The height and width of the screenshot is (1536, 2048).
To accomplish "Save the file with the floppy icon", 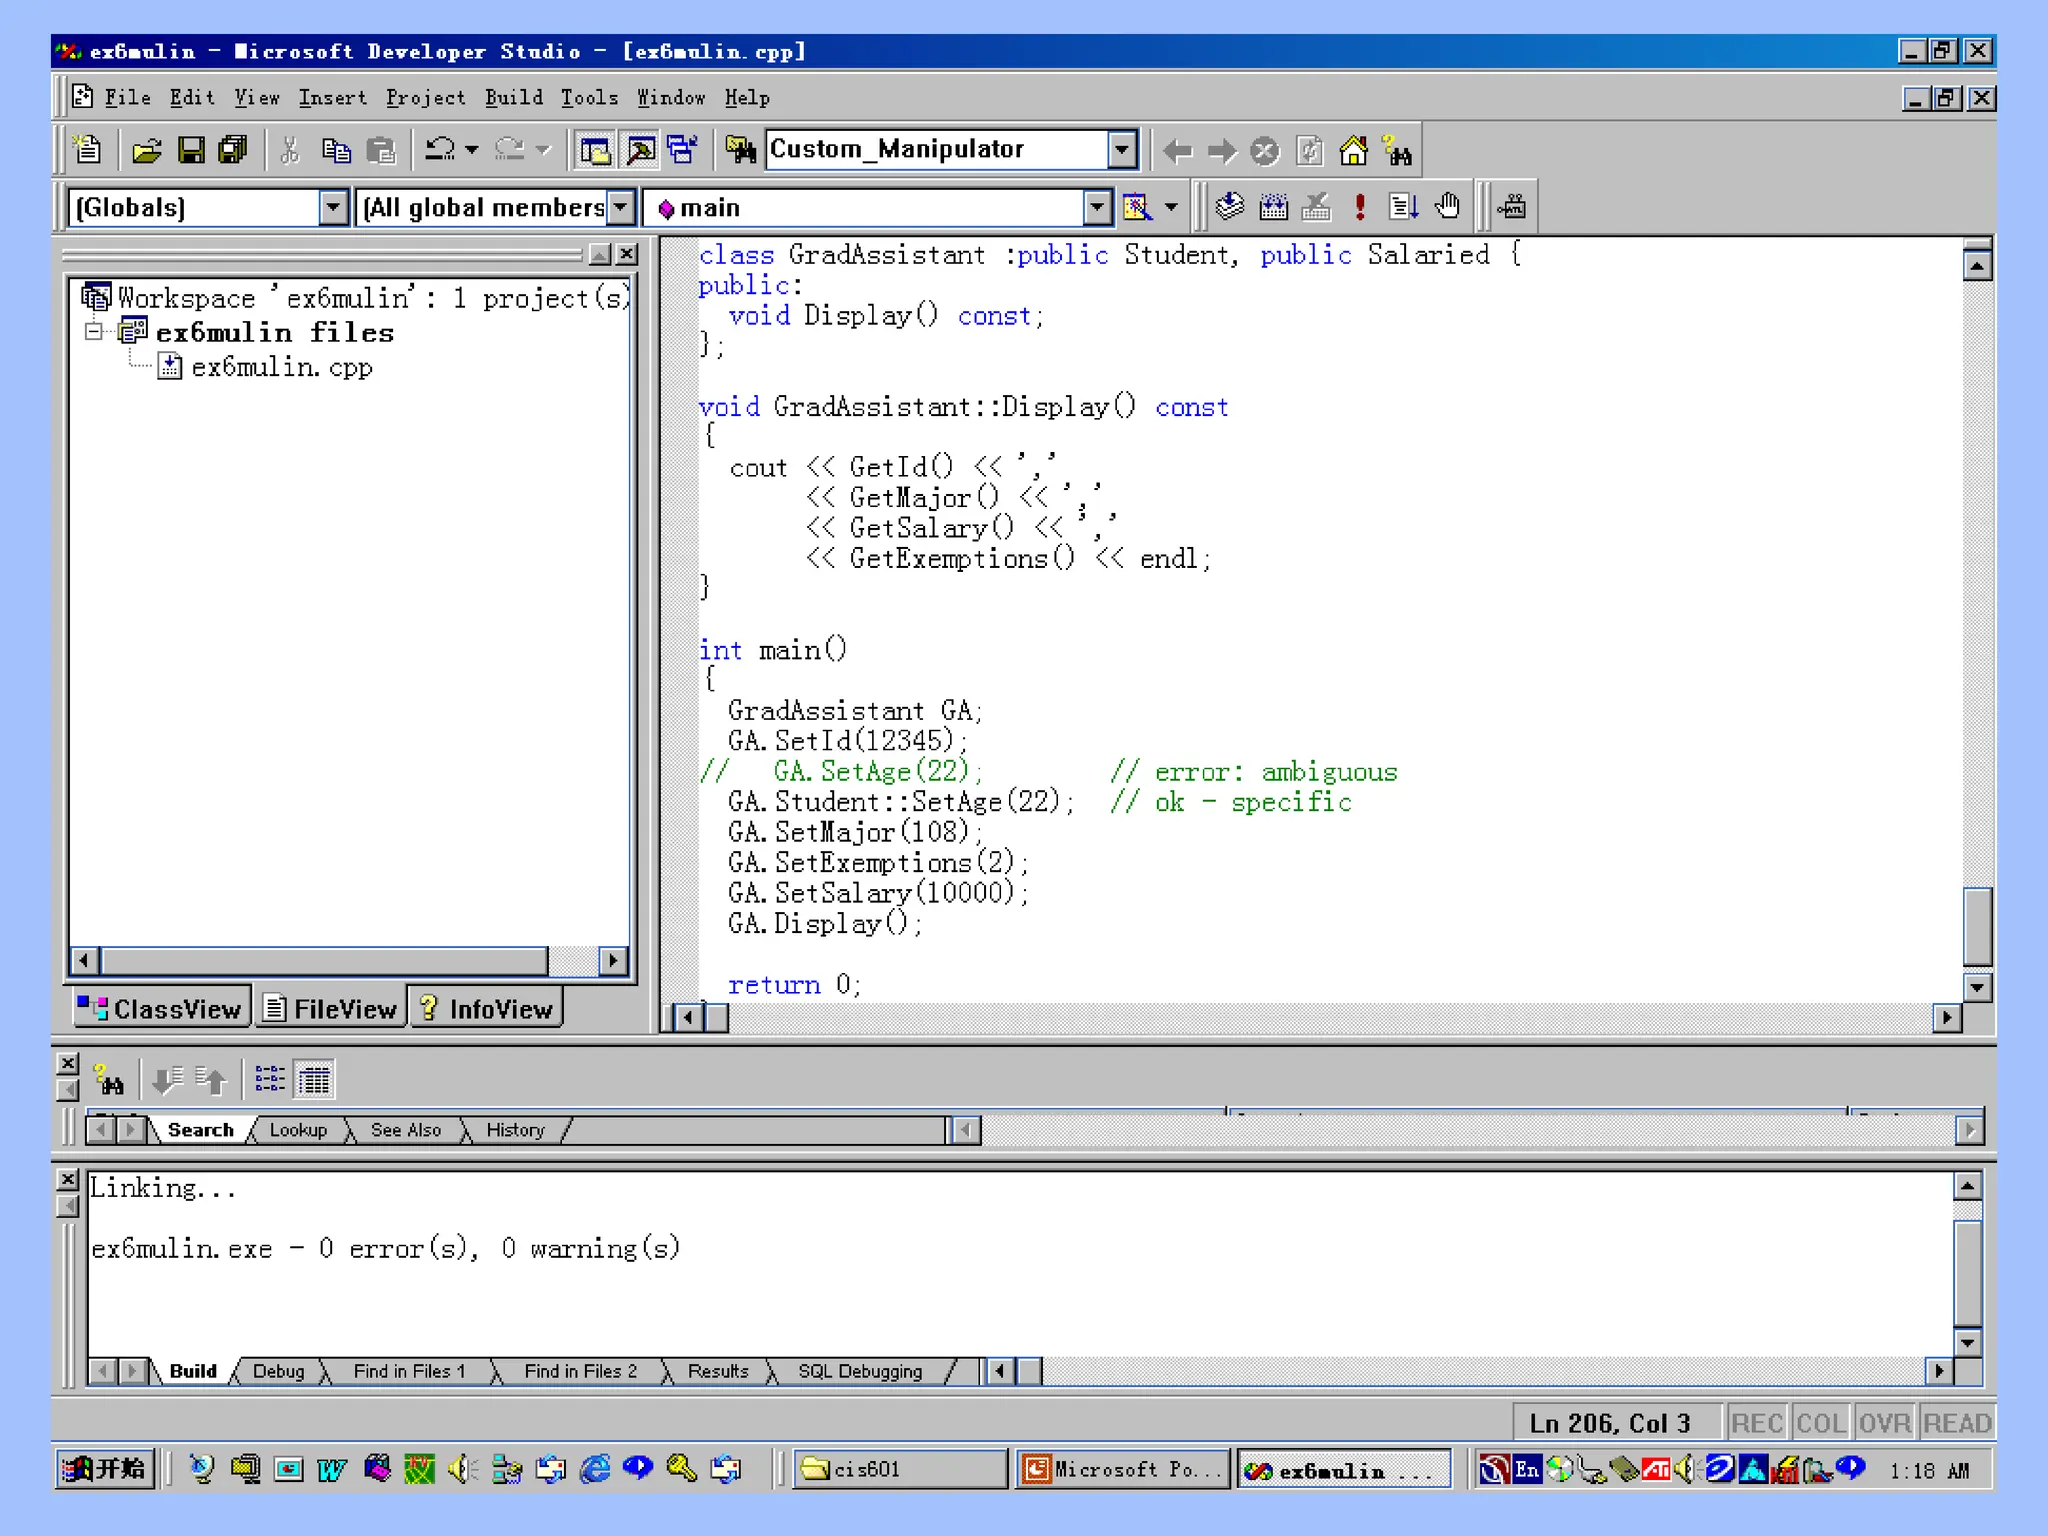I will [190, 150].
